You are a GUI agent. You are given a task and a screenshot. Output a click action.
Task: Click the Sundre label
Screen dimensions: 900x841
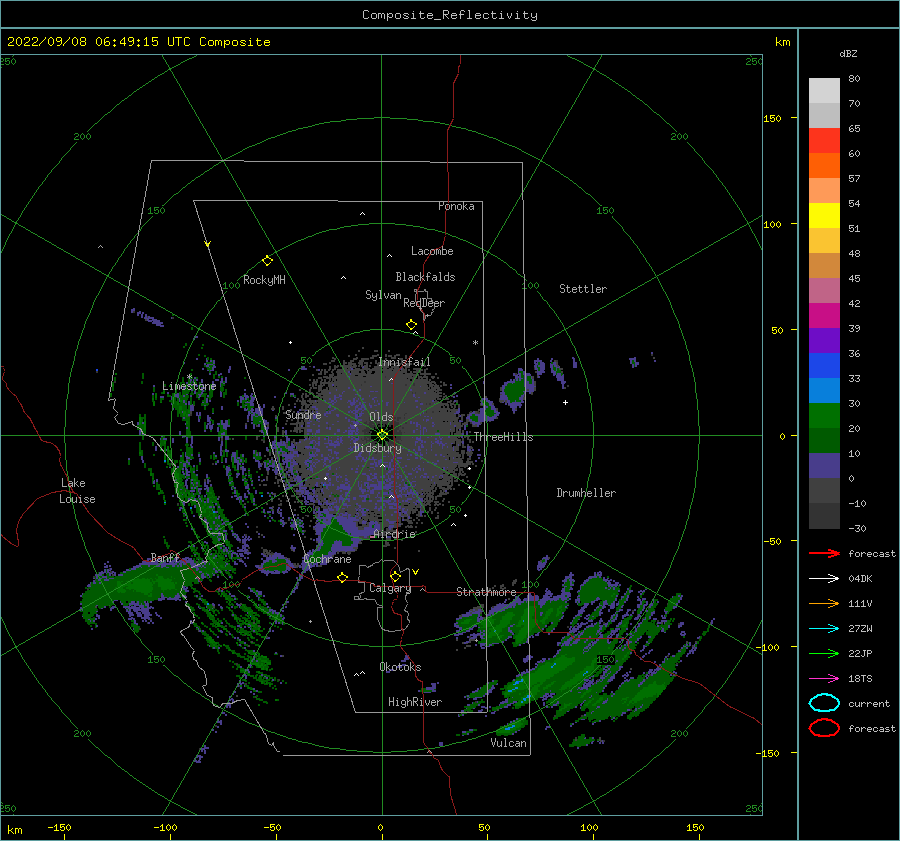[303, 414]
